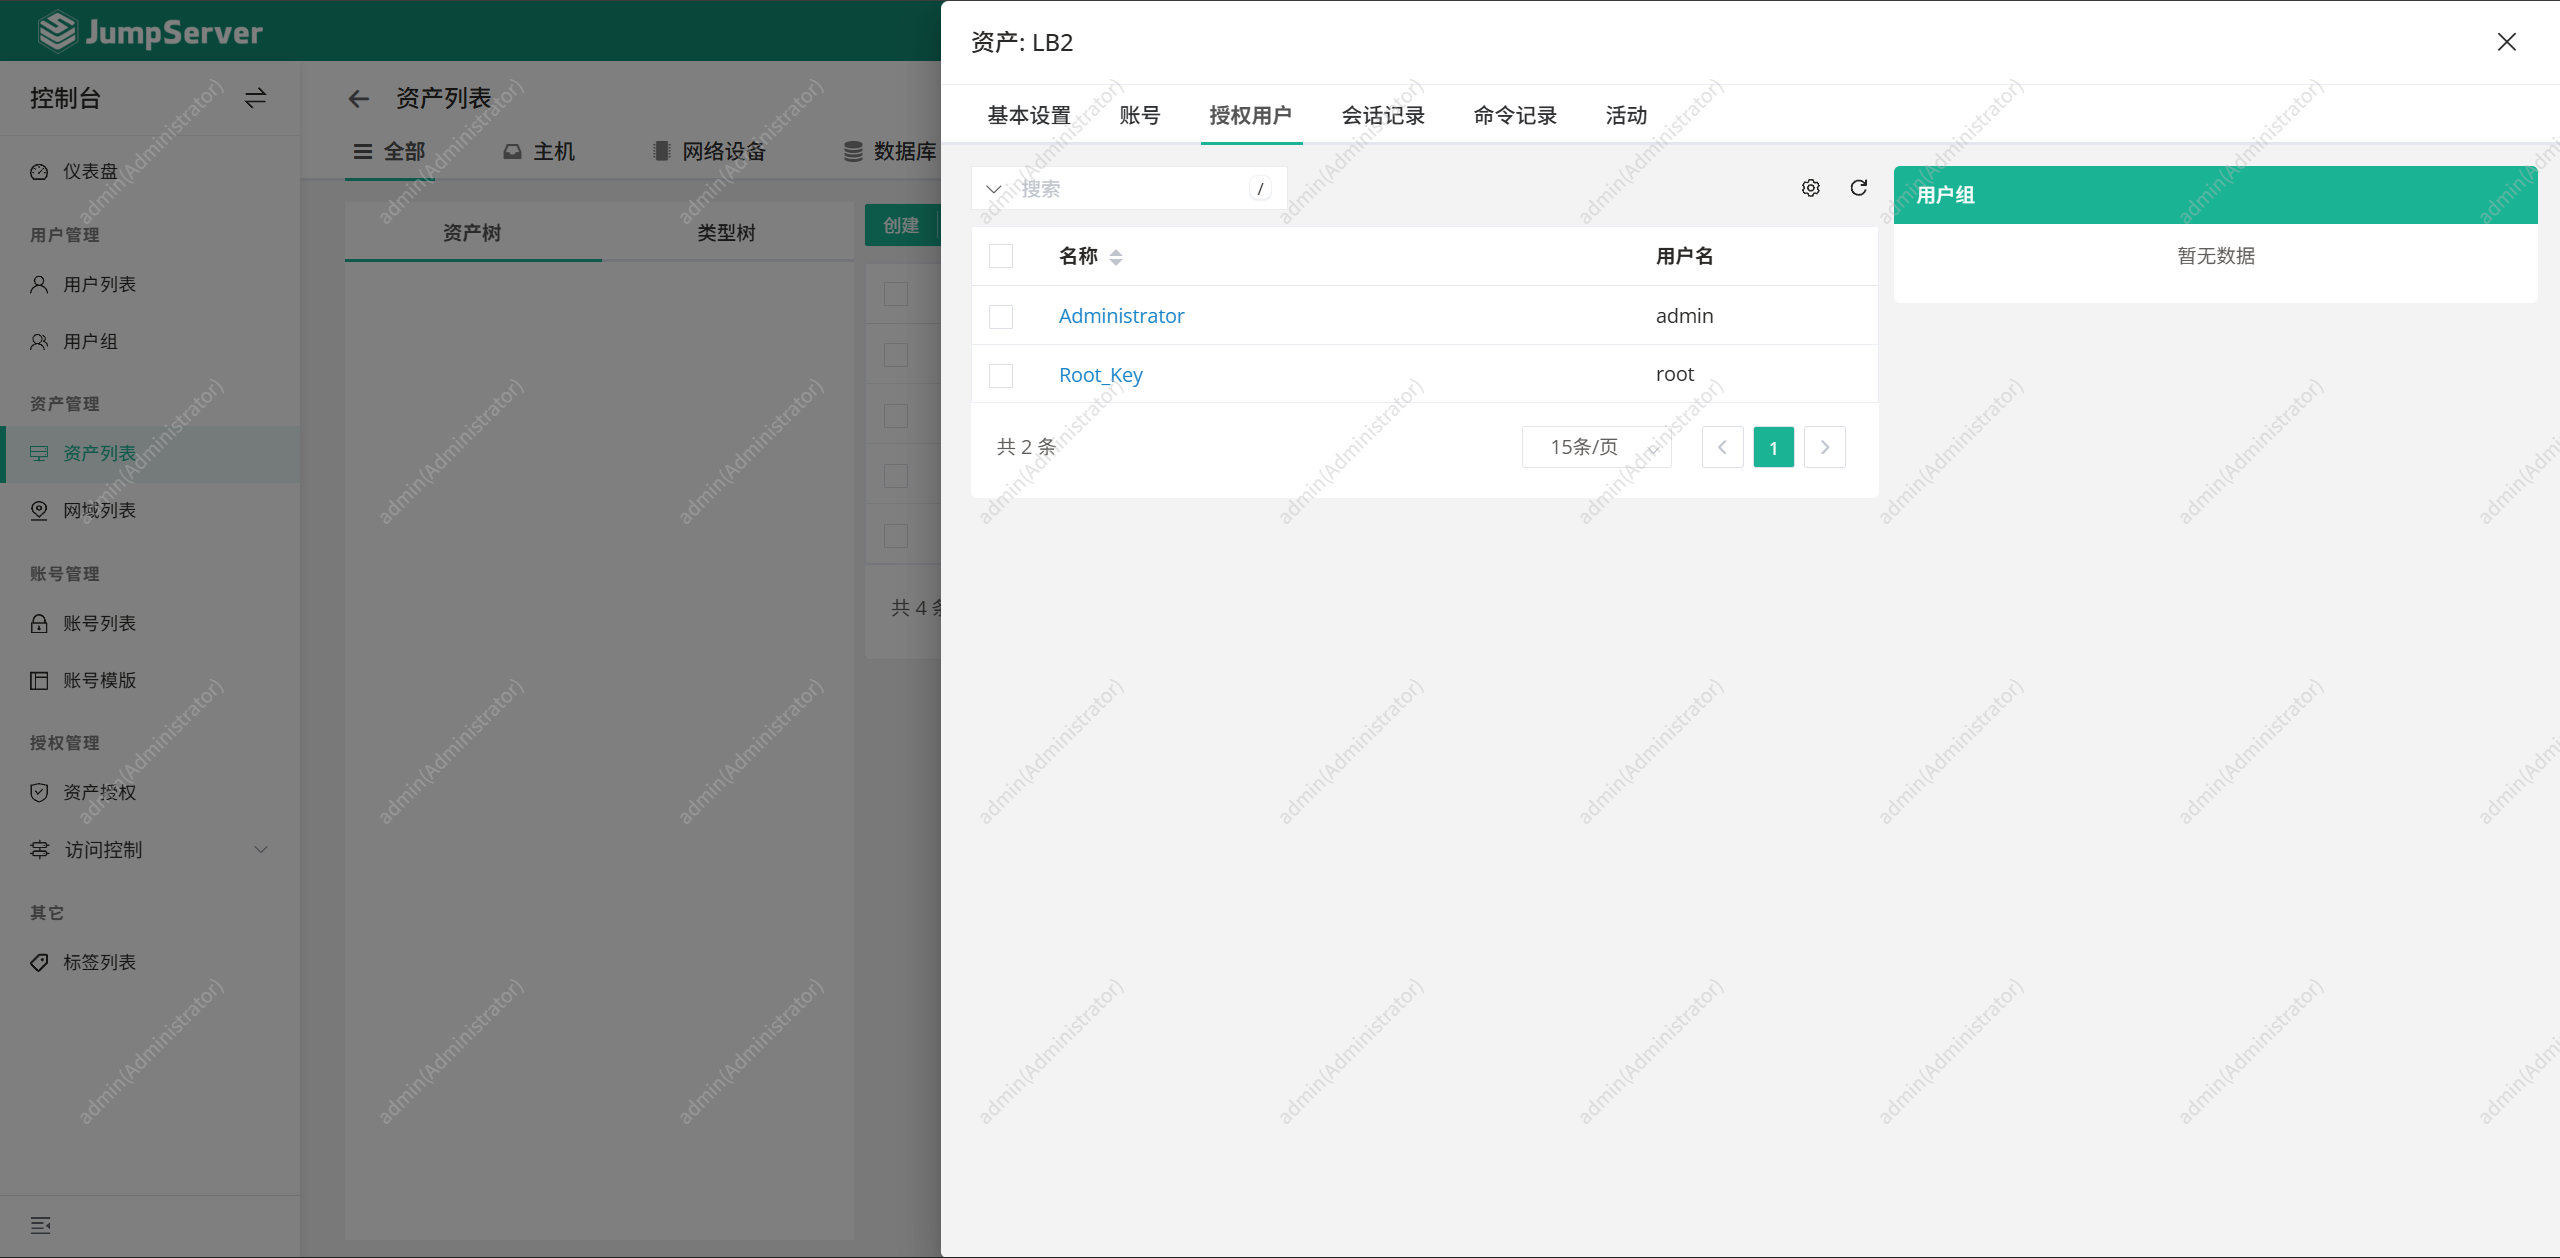Select the 类型树 tab
The image size is (2560, 1258).
point(727,233)
